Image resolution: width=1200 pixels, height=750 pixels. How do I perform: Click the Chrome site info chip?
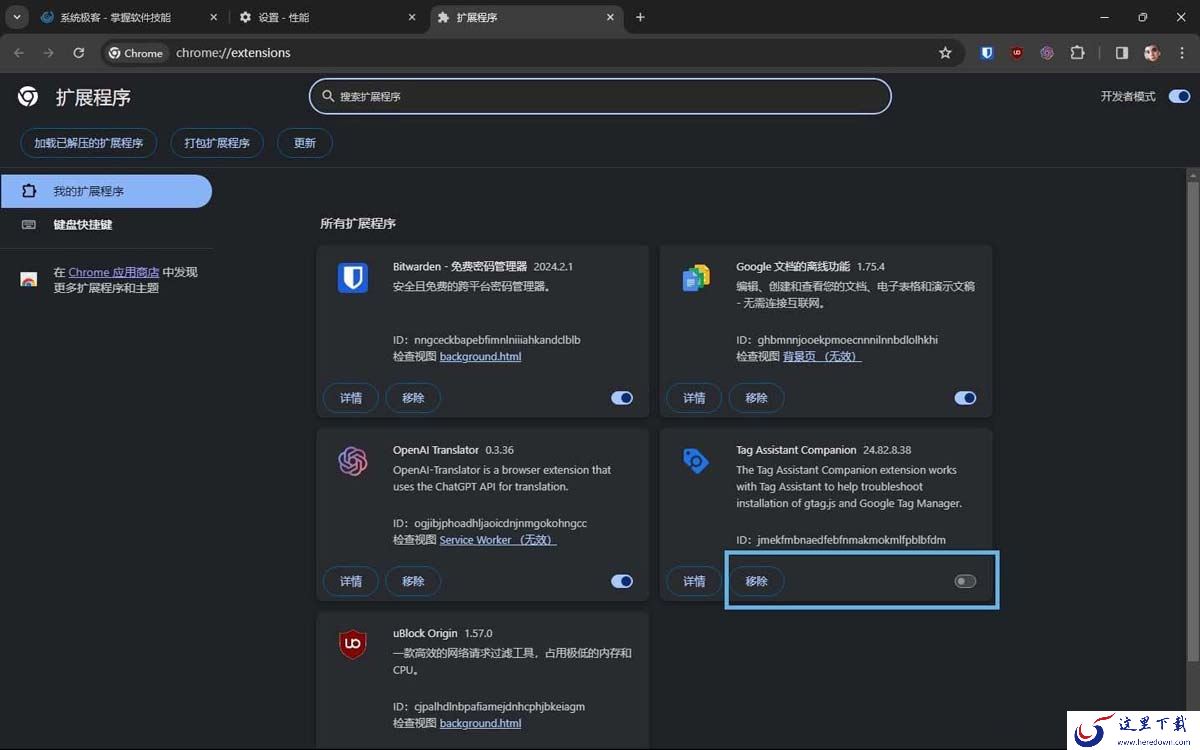click(x=136, y=53)
